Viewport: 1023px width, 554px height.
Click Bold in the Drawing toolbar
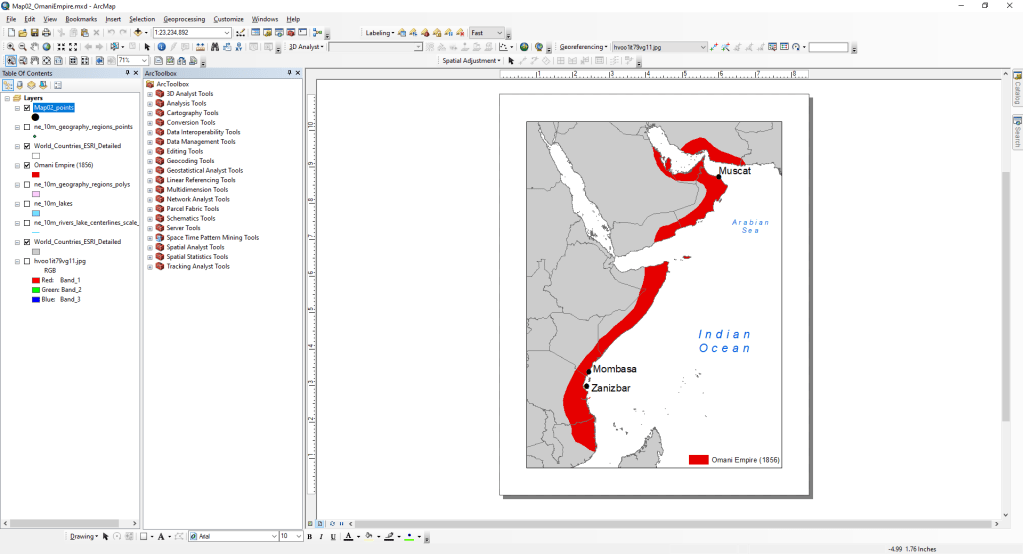[309, 537]
